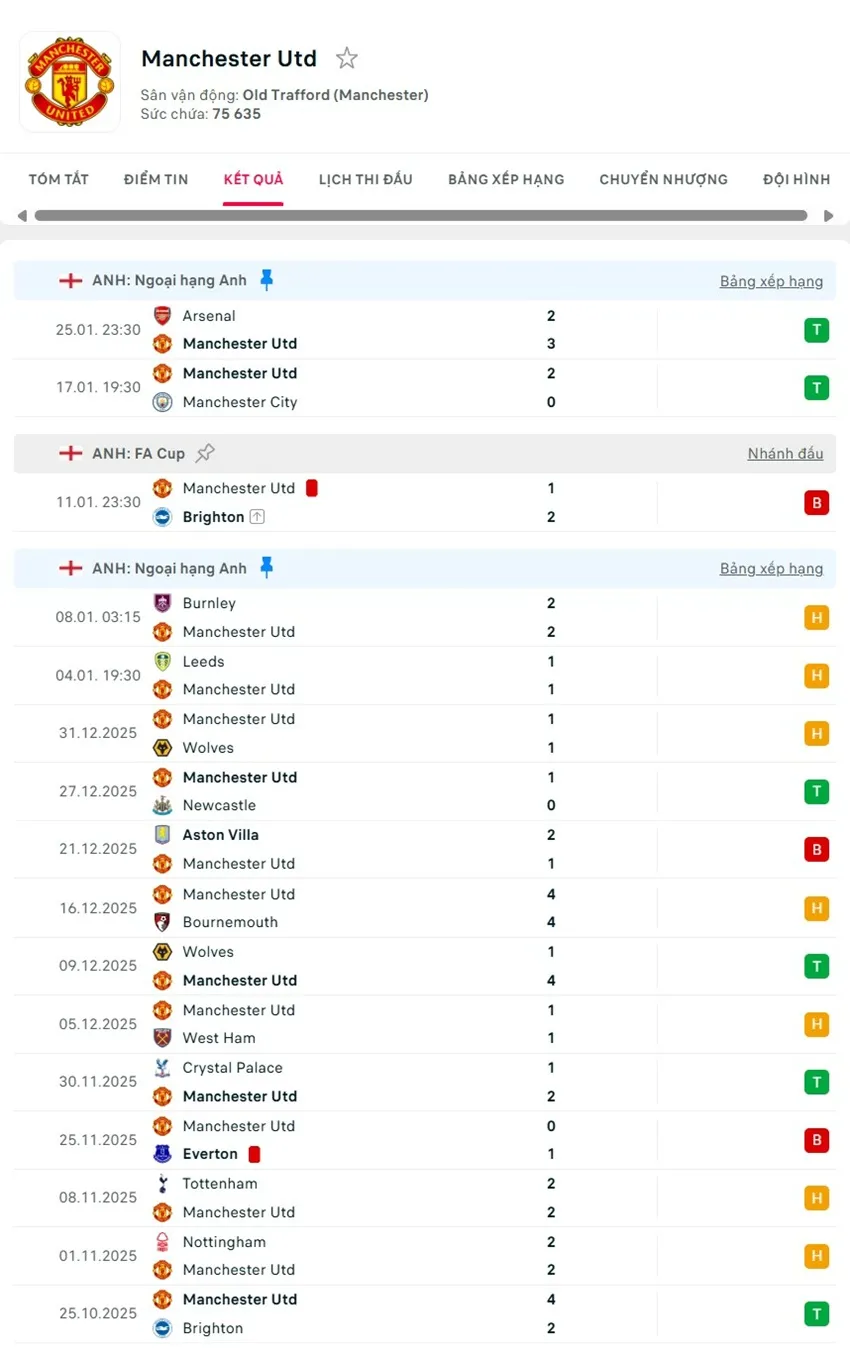The width and height of the screenshot is (850, 1355).
Task: Open the Nhánh đấu bracket link
Action: (x=785, y=453)
